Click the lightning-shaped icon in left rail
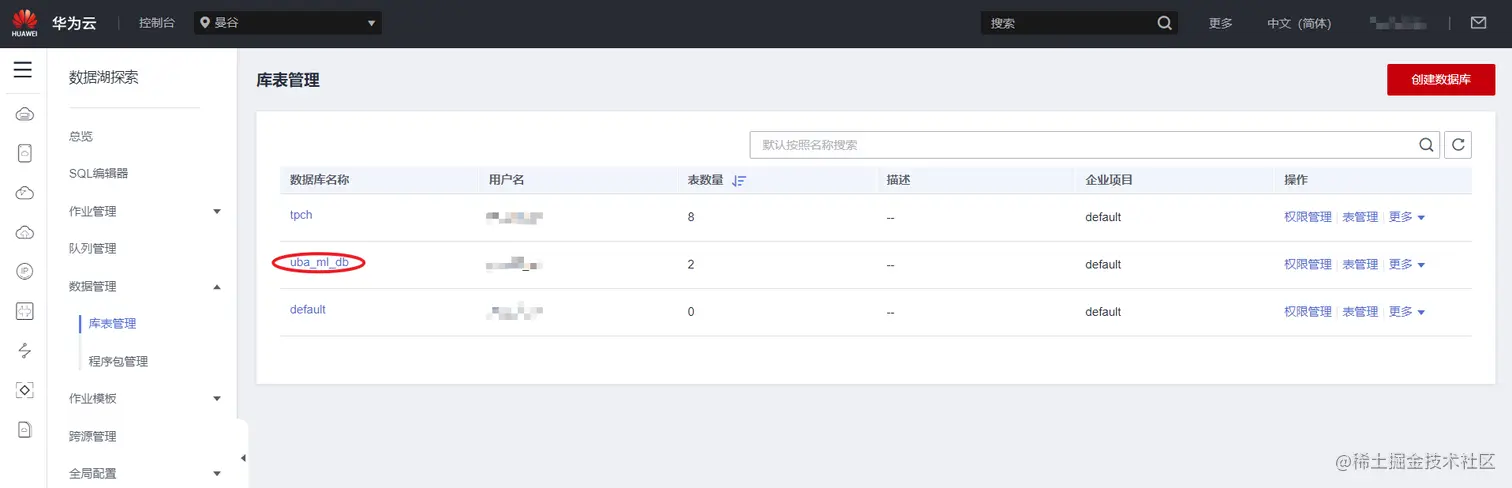Viewport: 1512px width, 488px height. click(25, 350)
